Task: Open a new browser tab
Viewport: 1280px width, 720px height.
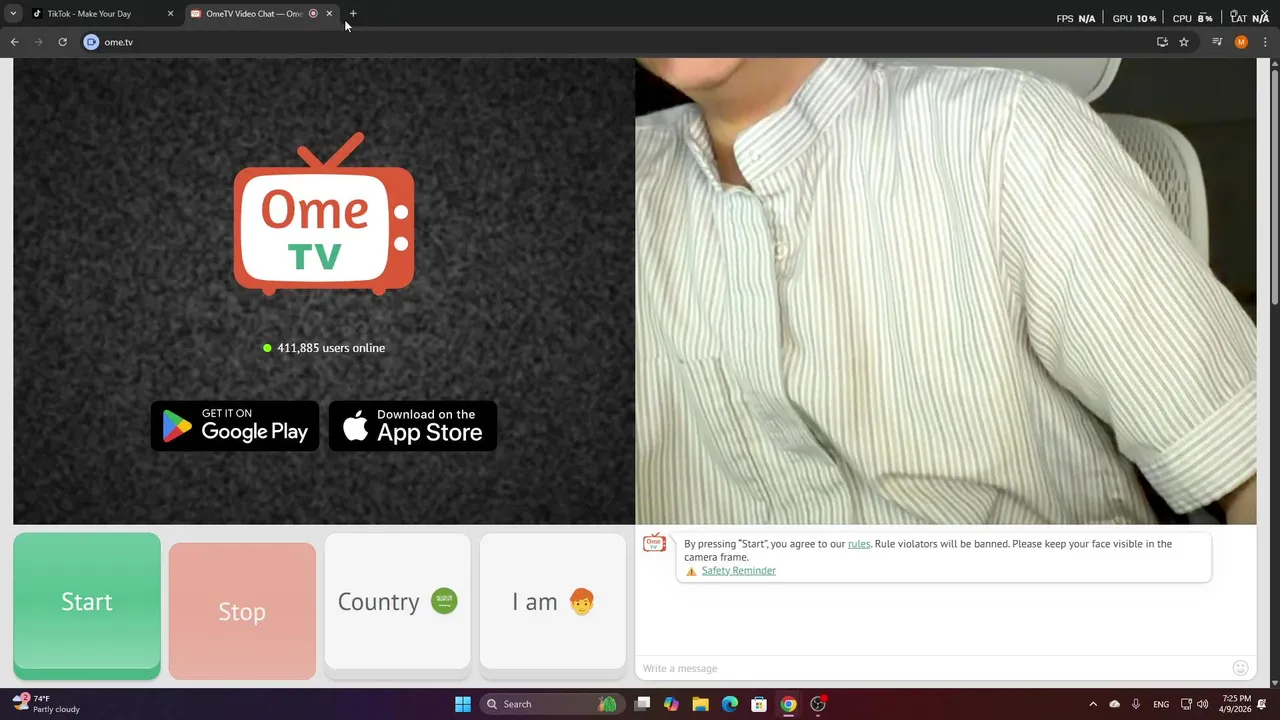Action: point(353,14)
